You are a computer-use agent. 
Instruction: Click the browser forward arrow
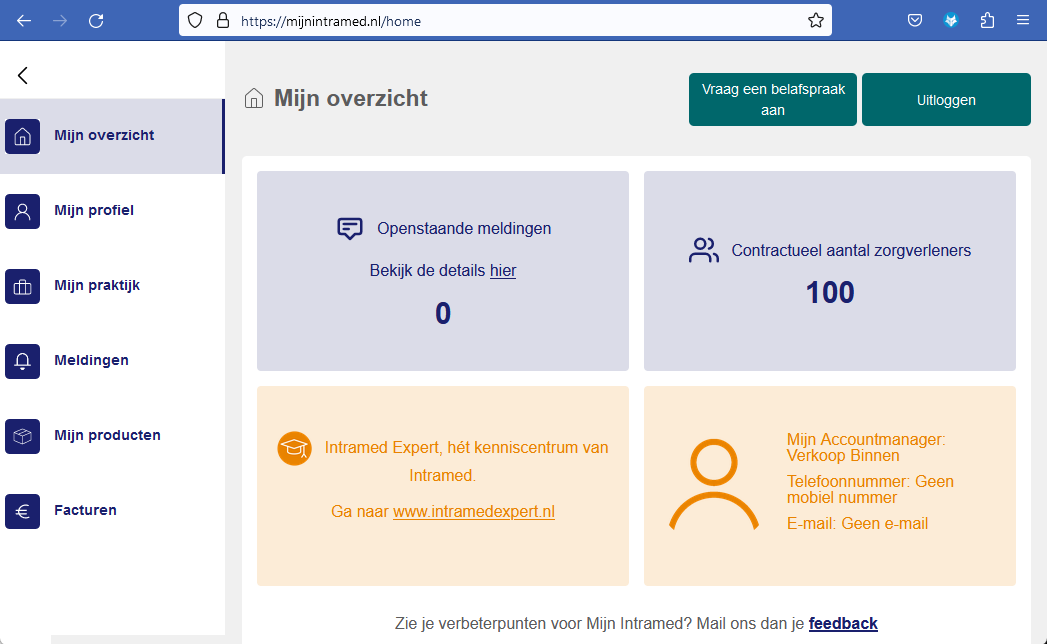[60, 21]
